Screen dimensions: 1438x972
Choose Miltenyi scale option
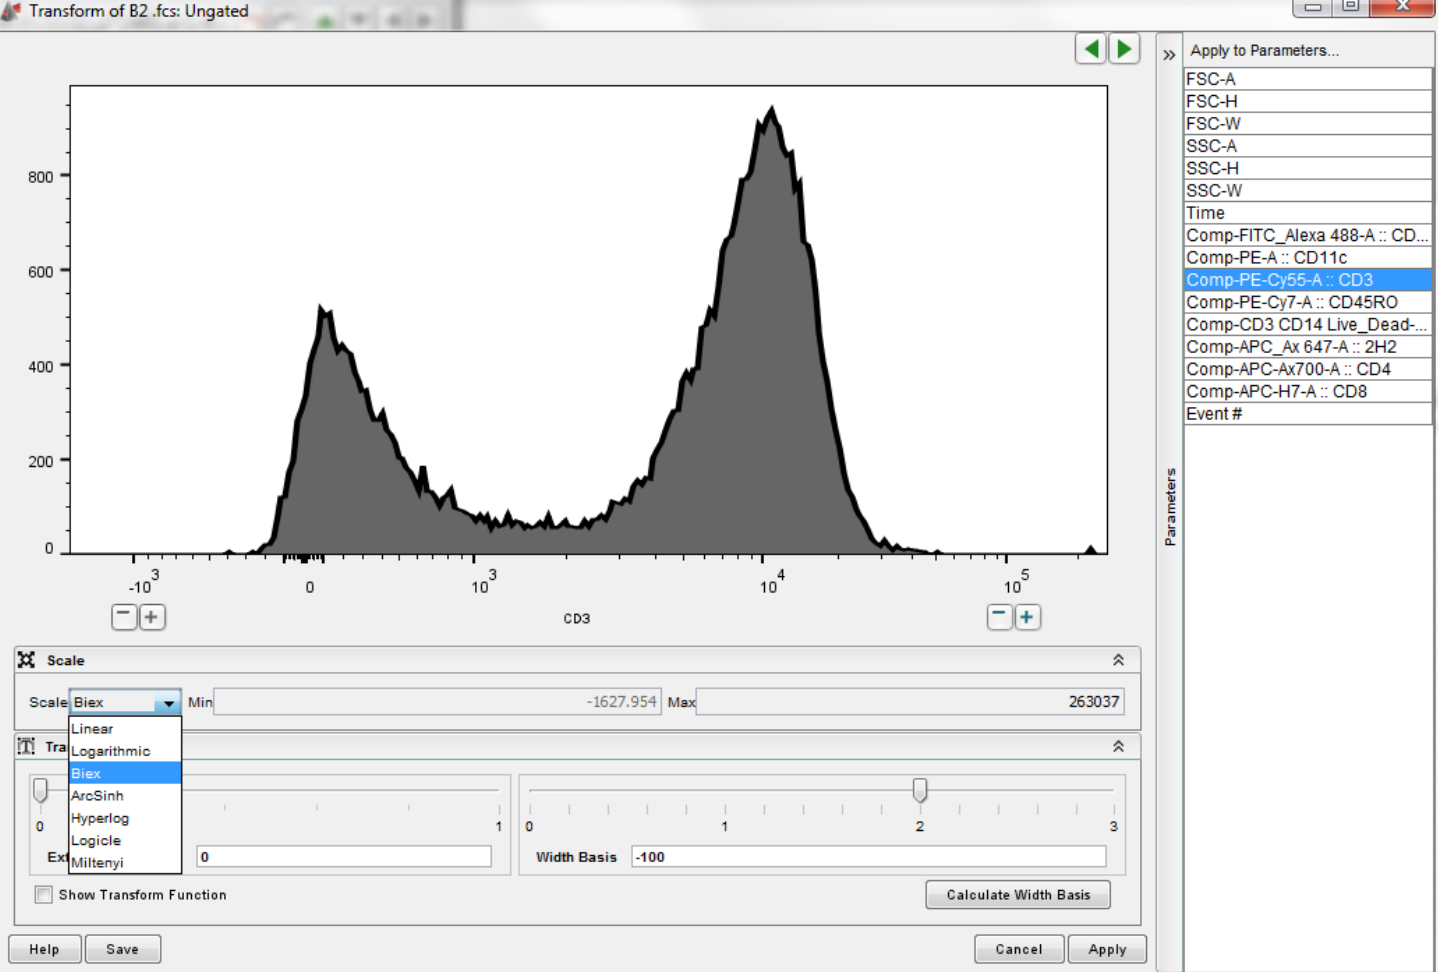pos(125,862)
